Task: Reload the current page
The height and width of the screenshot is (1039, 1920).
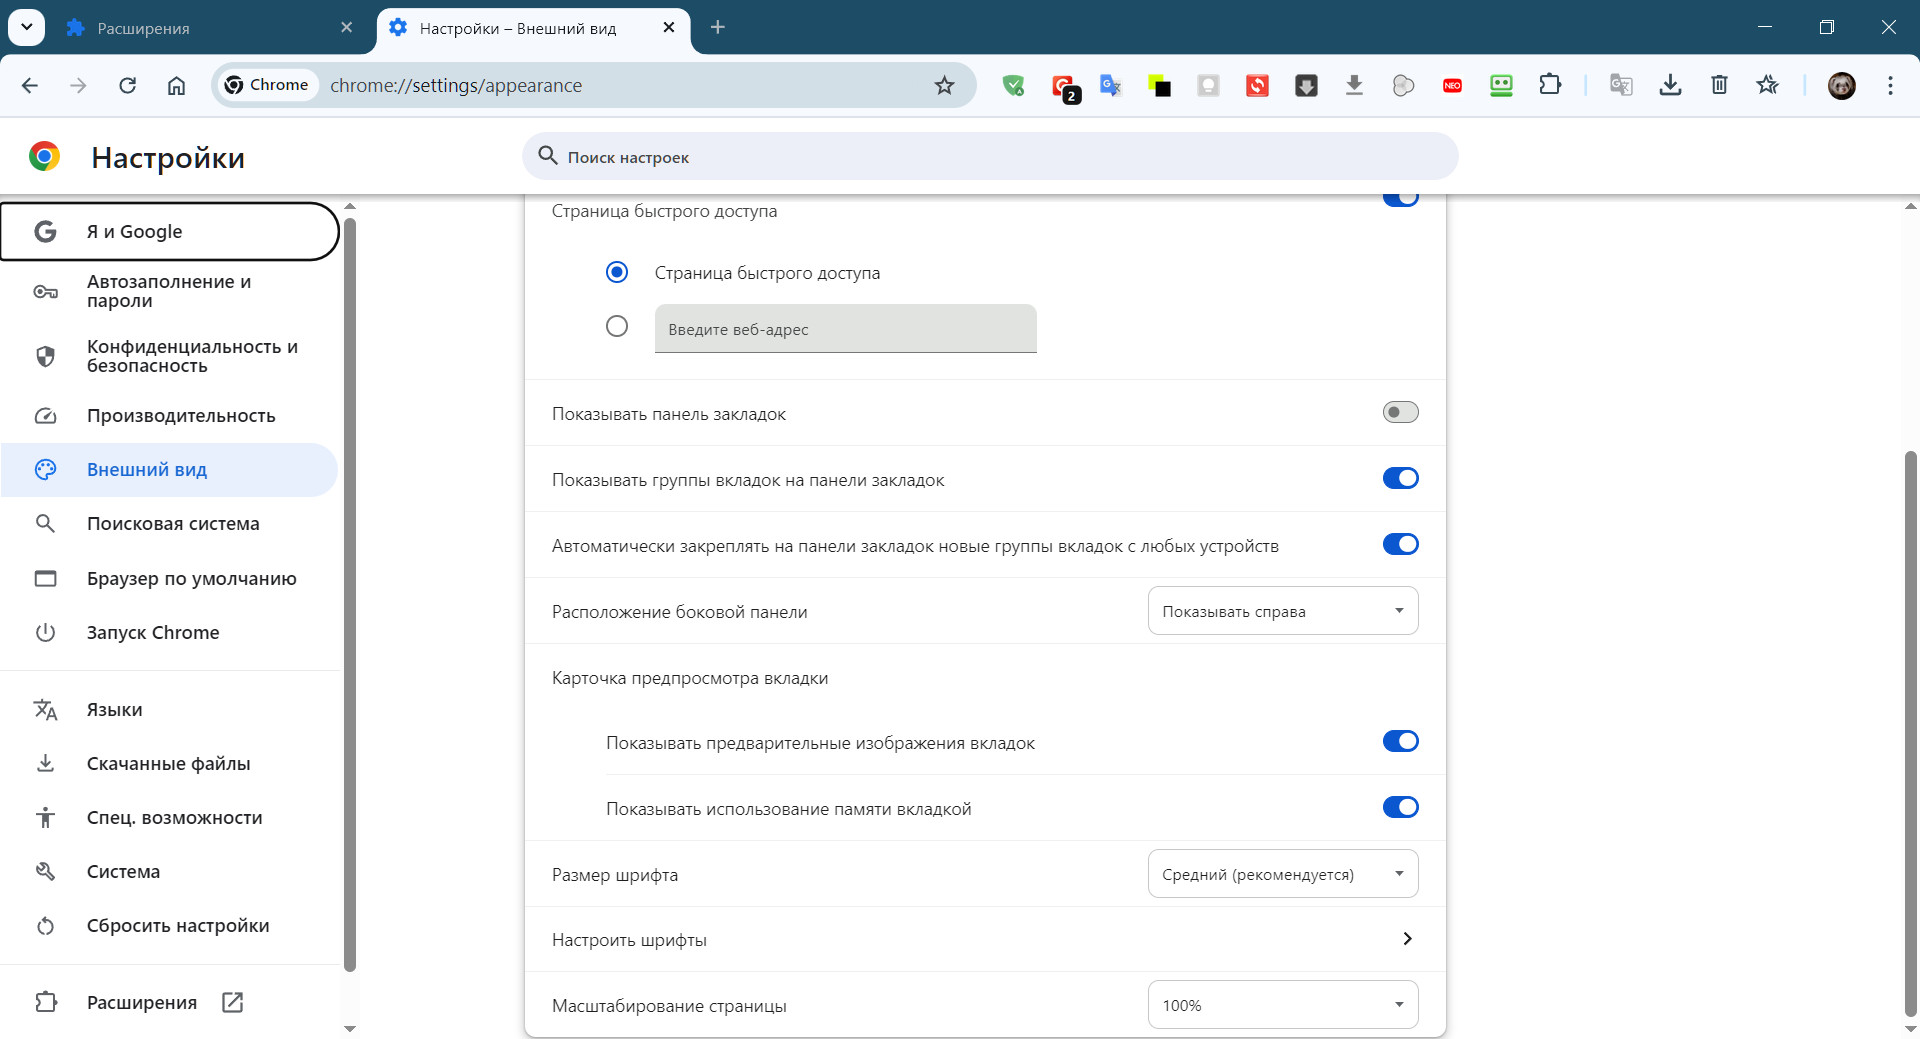Action: [x=127, y=85]
